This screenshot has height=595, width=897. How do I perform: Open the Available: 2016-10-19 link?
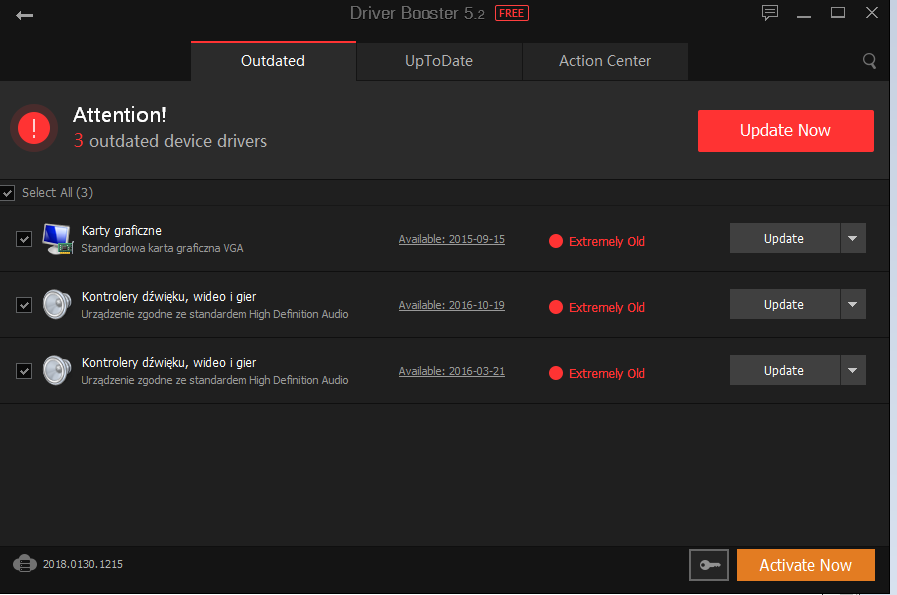tap(451, 305)
